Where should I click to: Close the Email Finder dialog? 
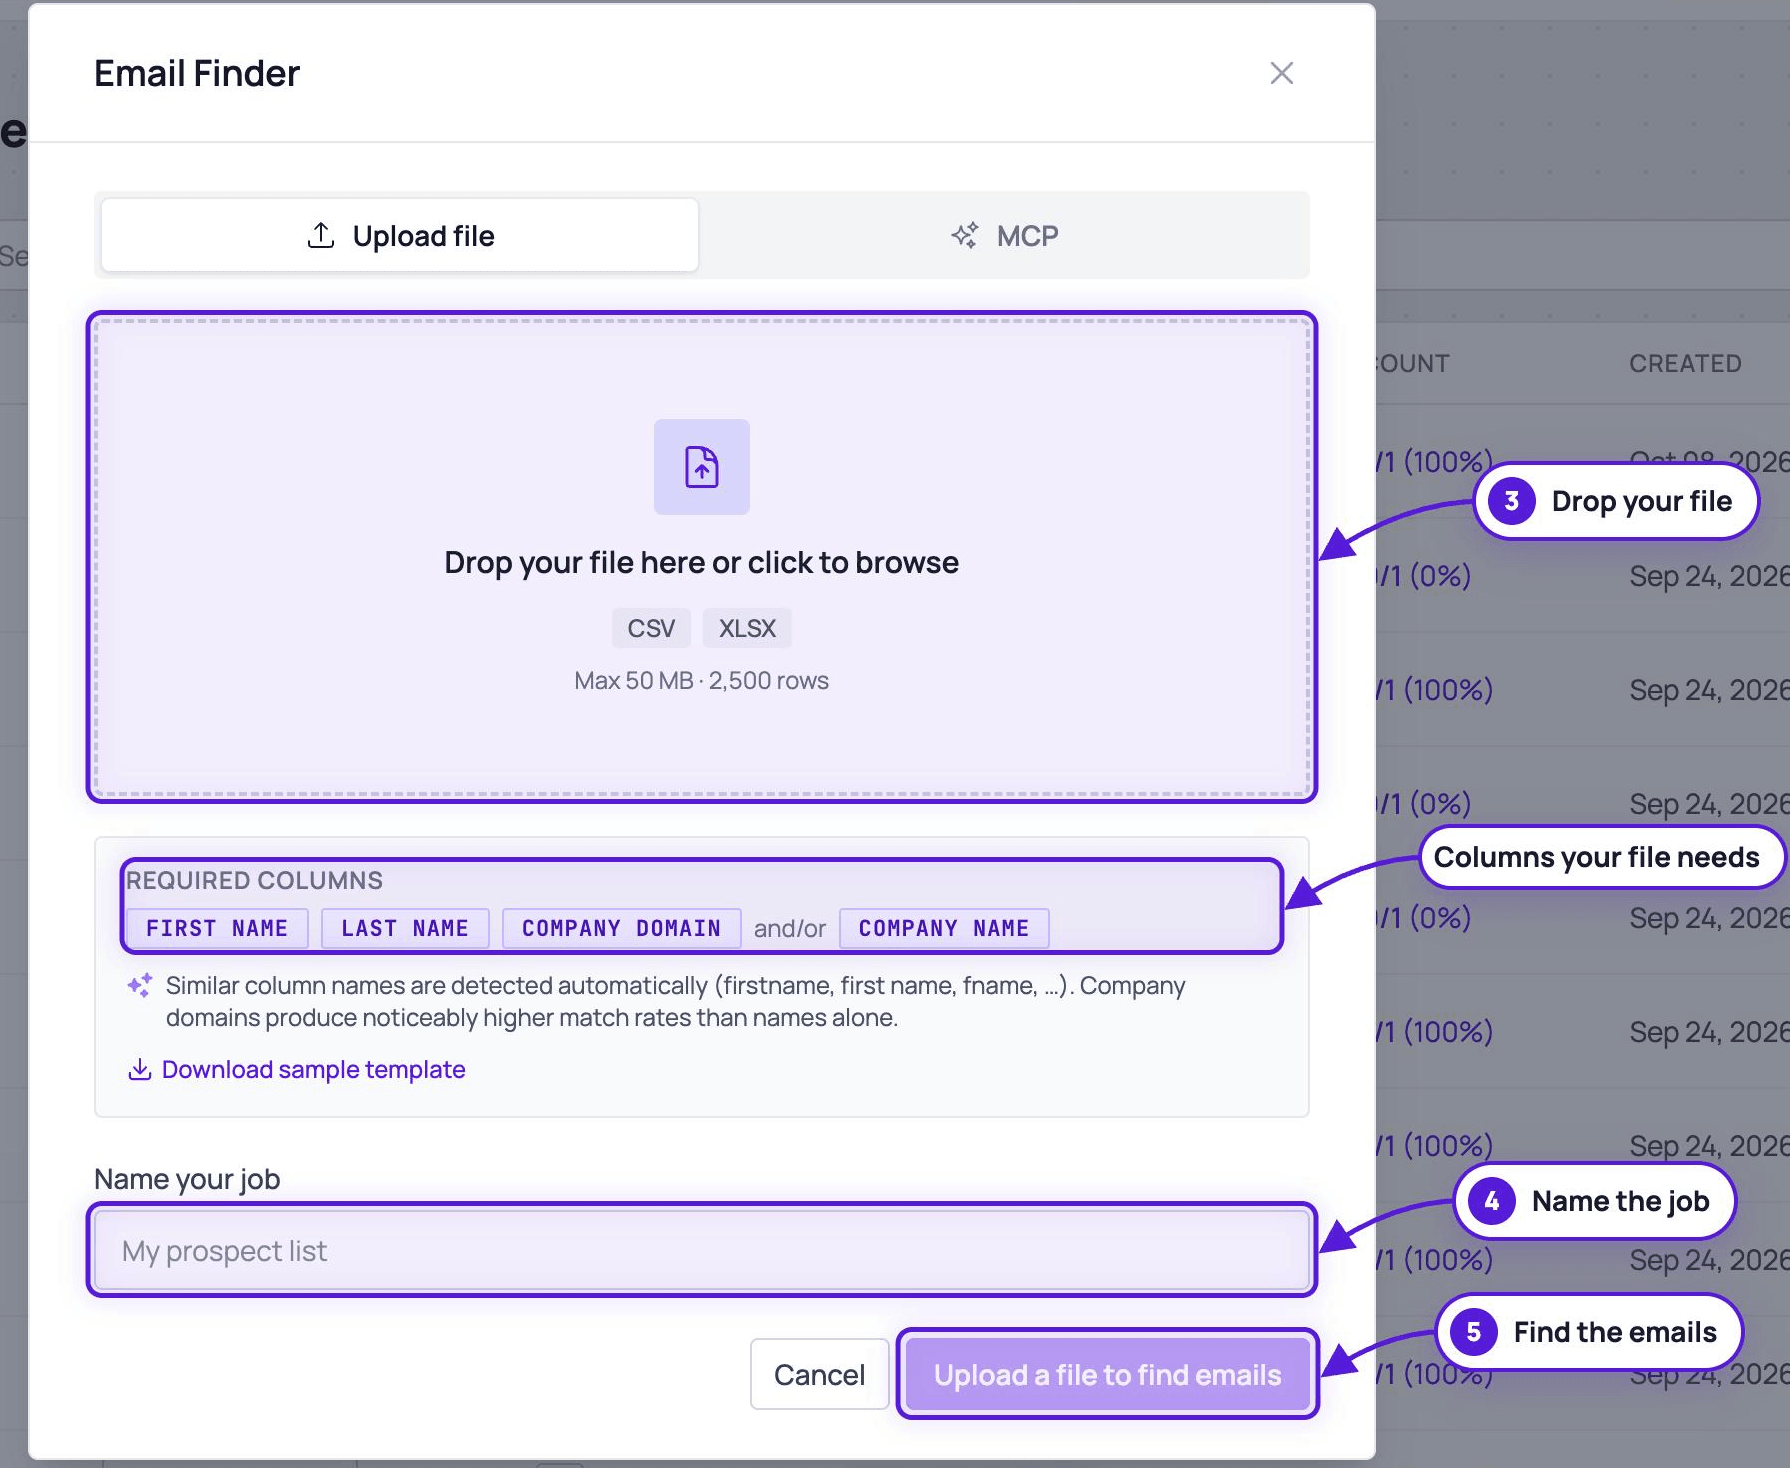(1281, 73)
